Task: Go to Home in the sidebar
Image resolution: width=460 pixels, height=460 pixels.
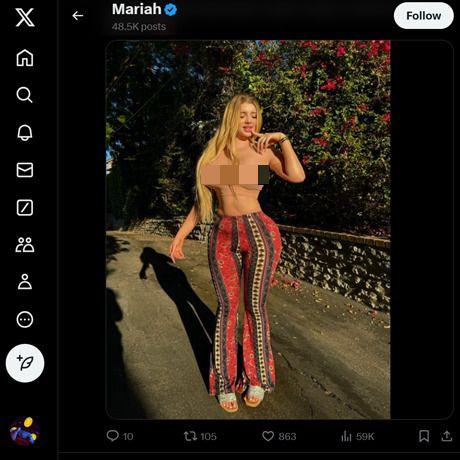Action: (x=25, y=58)
